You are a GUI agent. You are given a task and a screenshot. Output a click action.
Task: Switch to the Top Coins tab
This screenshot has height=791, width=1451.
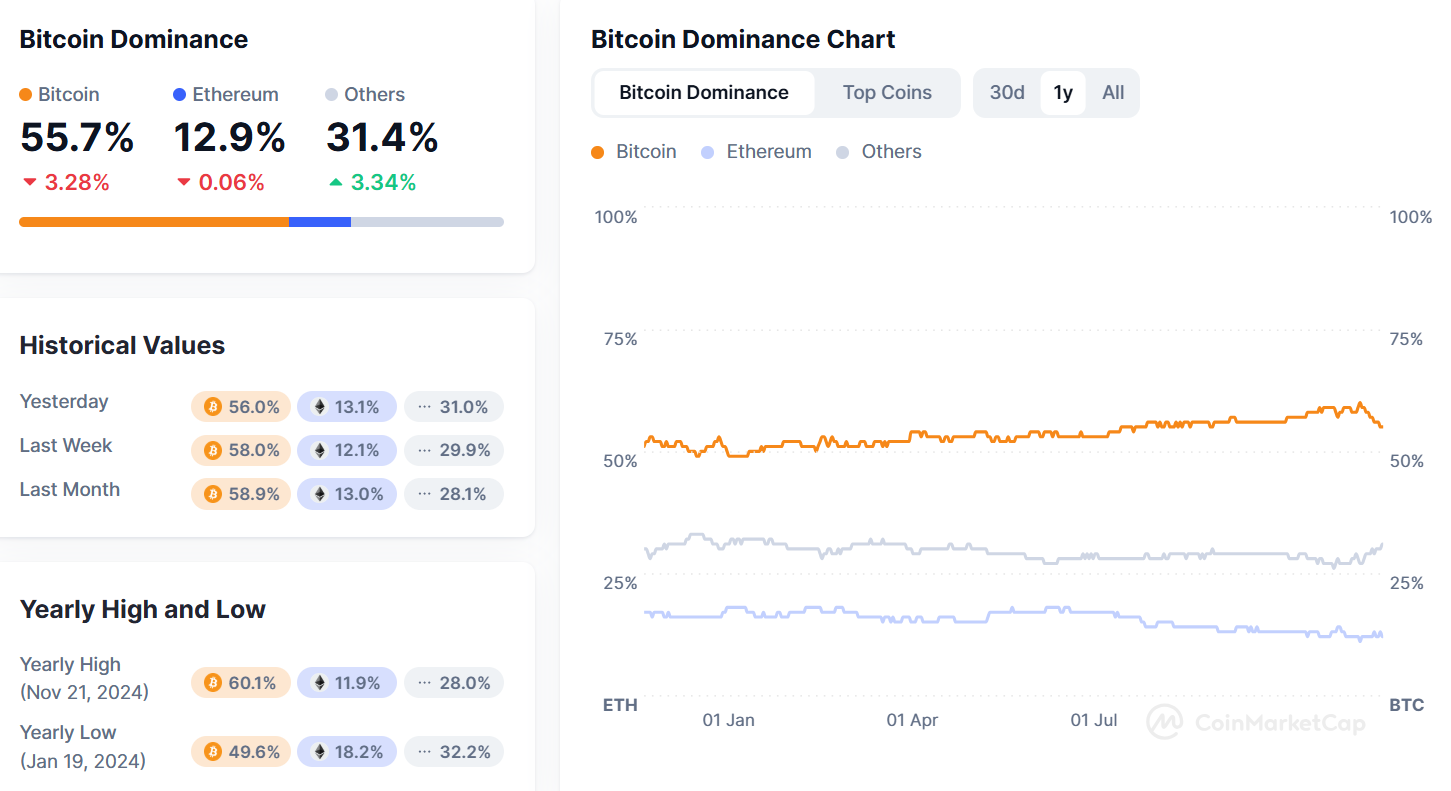click(x=887, y=93)
